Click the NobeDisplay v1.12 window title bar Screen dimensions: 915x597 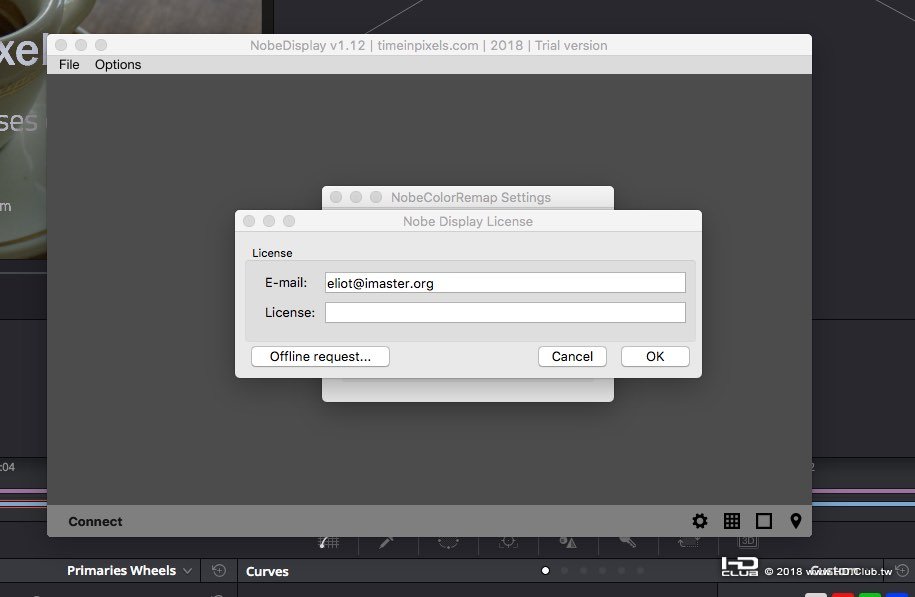click(x=429, y=45)
